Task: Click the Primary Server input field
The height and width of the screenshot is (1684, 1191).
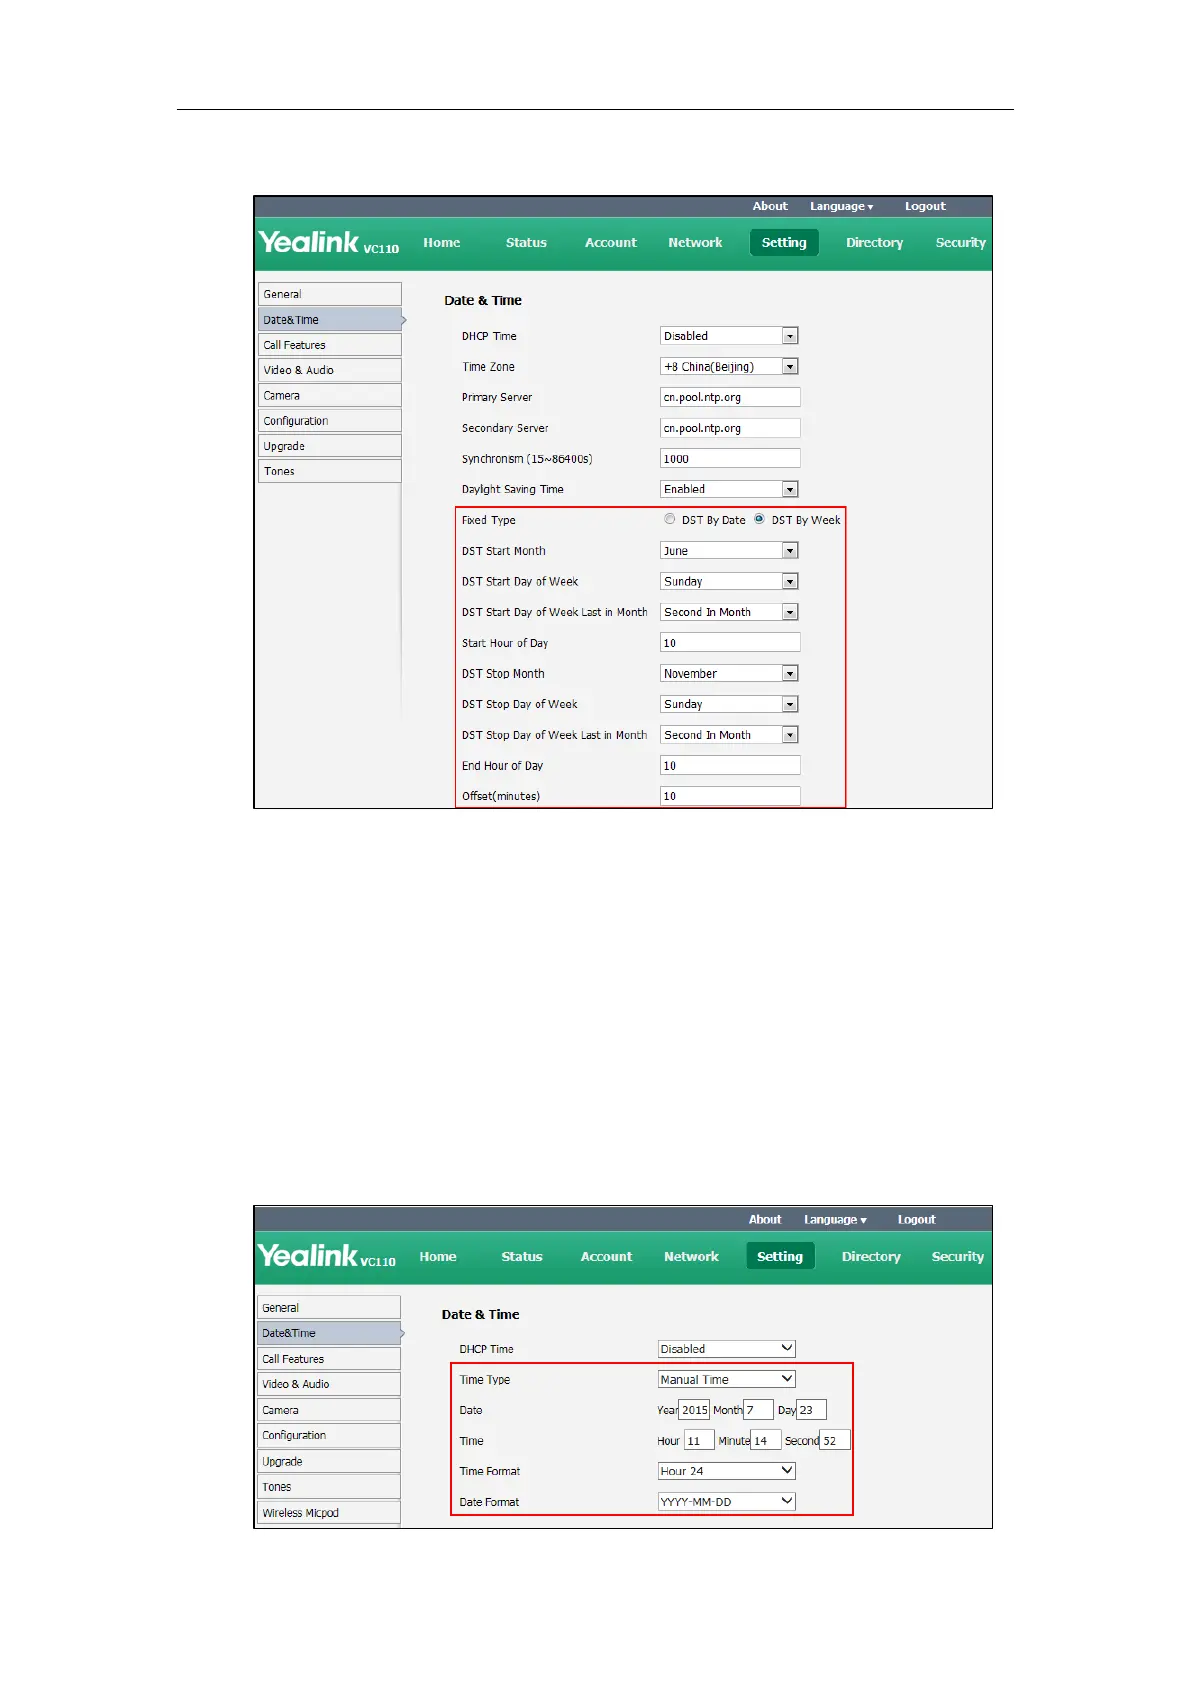Action: click(x=730, y=397)
